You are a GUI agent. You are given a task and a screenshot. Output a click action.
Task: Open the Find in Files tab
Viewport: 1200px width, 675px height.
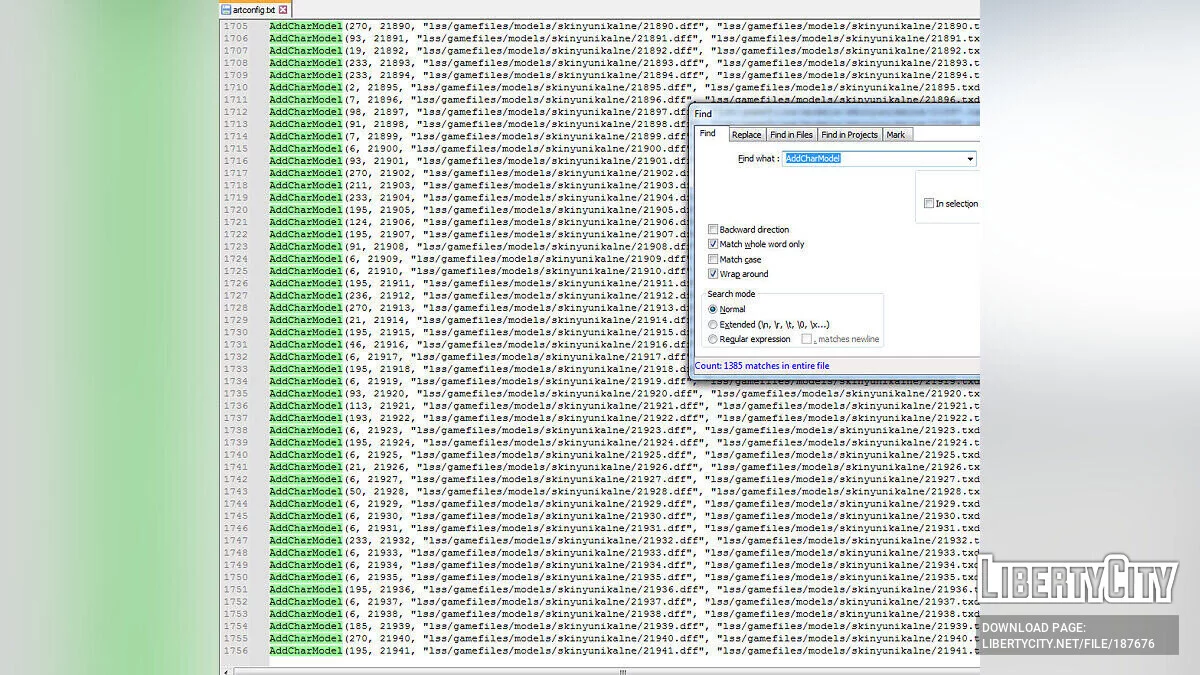click(791, 135)
